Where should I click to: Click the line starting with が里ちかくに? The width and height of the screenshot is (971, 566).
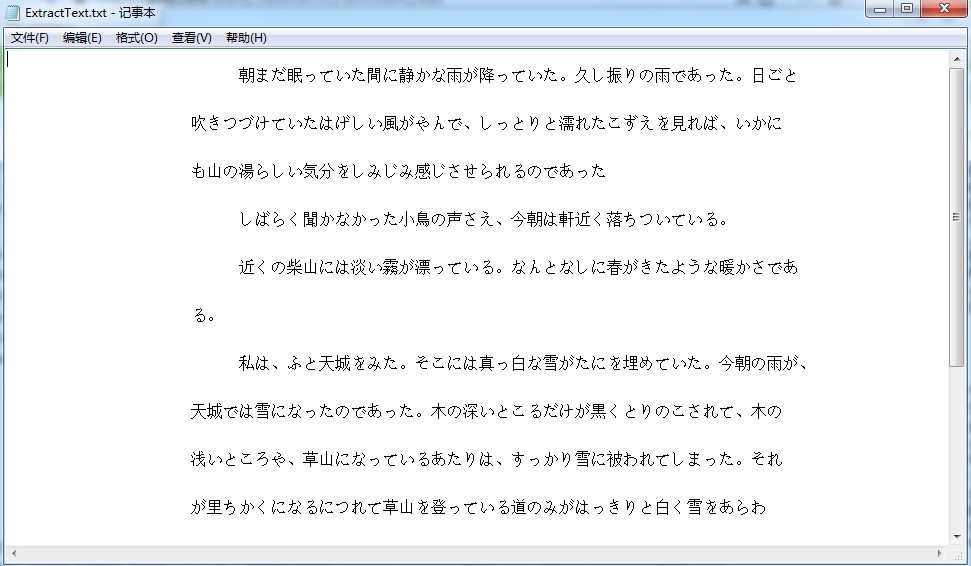[x=479, y=507]
